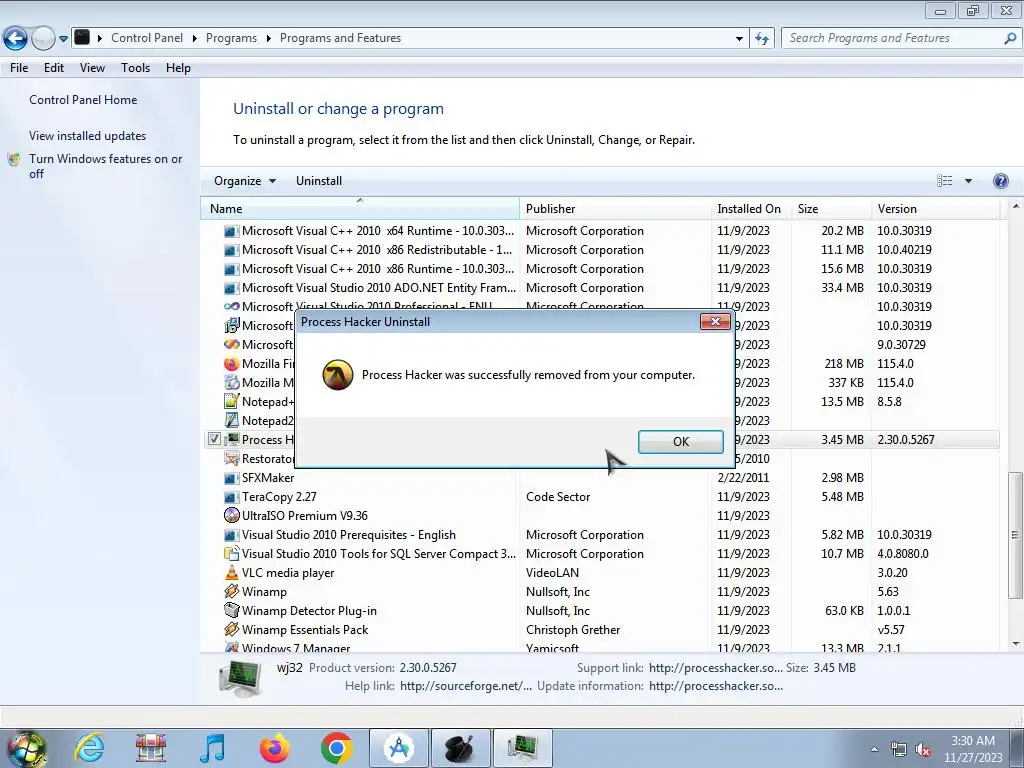The height and width of the screenshot is (768, 1024).
Task: Sort by the Installed On column
Action: (750, 209)
